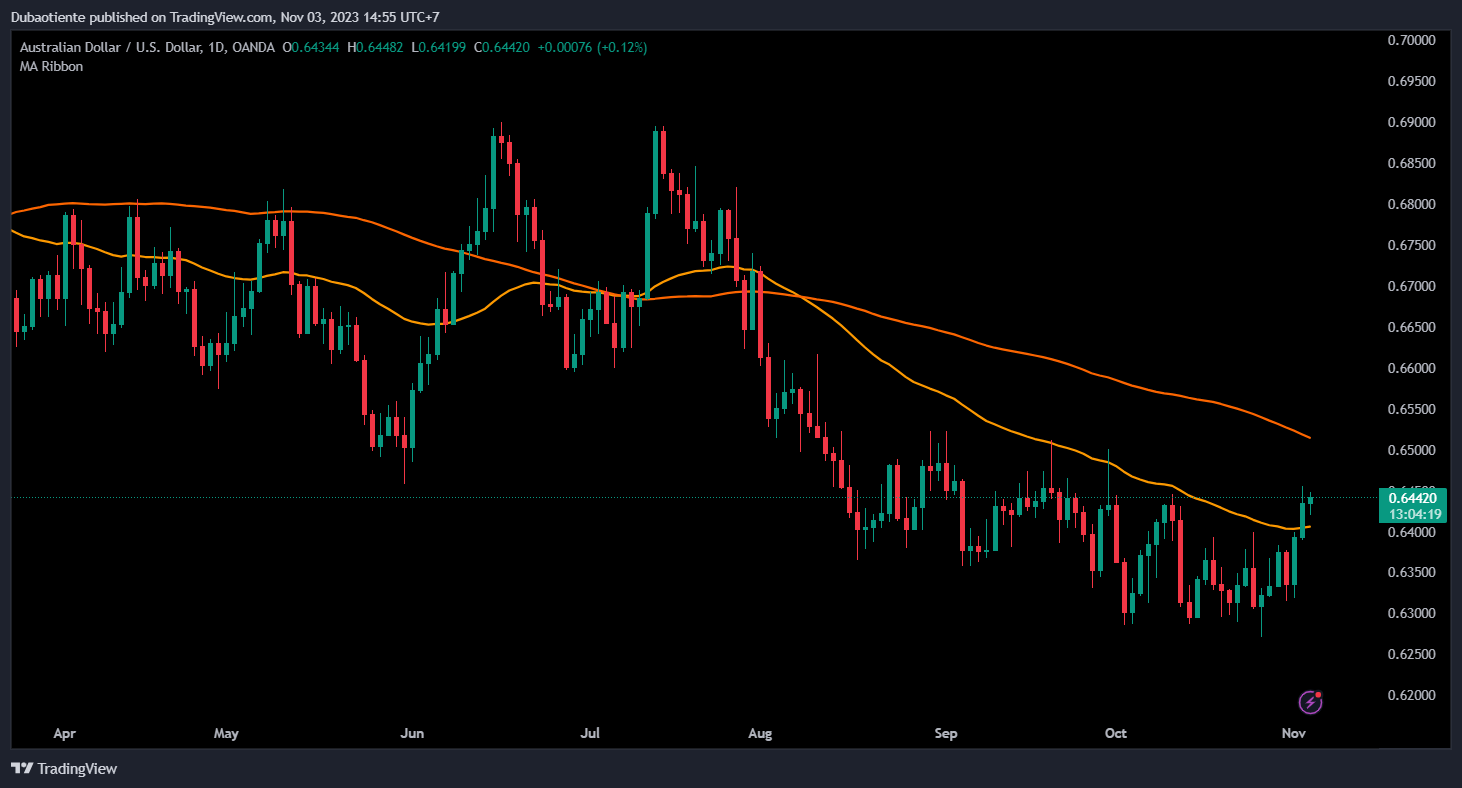Click the 0.67500 price axis label
Viewport: 1462px width, 788px height.
pyautogui.click(x=1412, y=245)
